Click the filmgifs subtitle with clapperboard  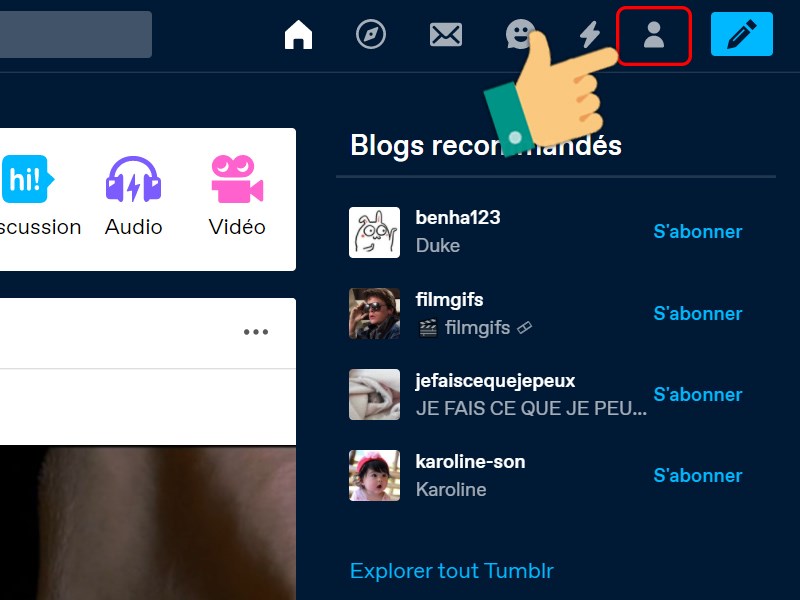474,328
